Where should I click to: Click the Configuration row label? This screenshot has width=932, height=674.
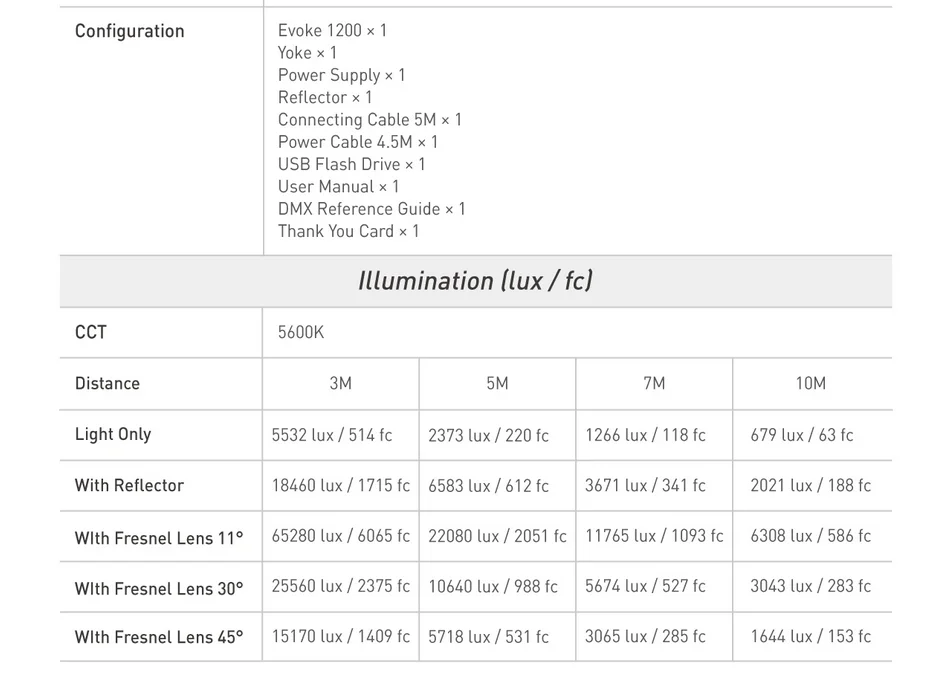pos(130,31)
